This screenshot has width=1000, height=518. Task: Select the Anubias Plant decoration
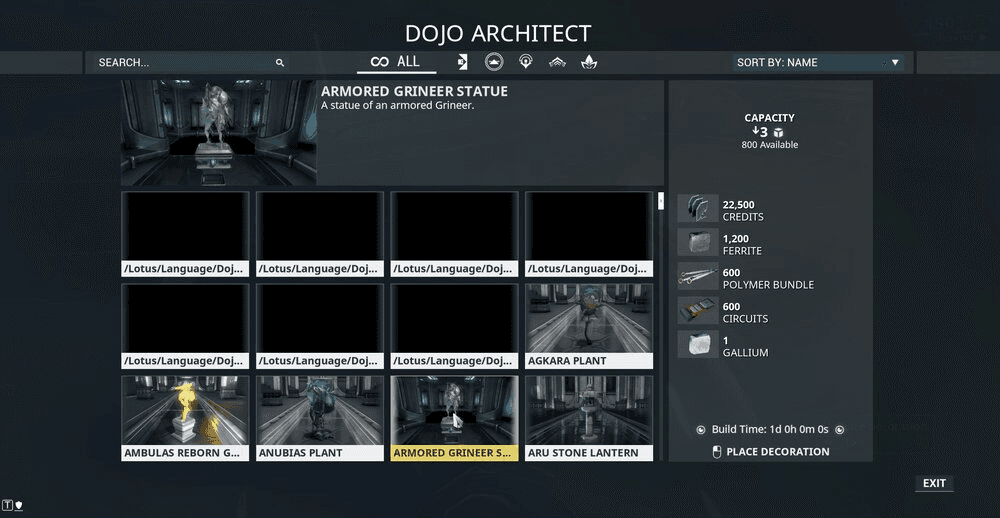[320, 418]
